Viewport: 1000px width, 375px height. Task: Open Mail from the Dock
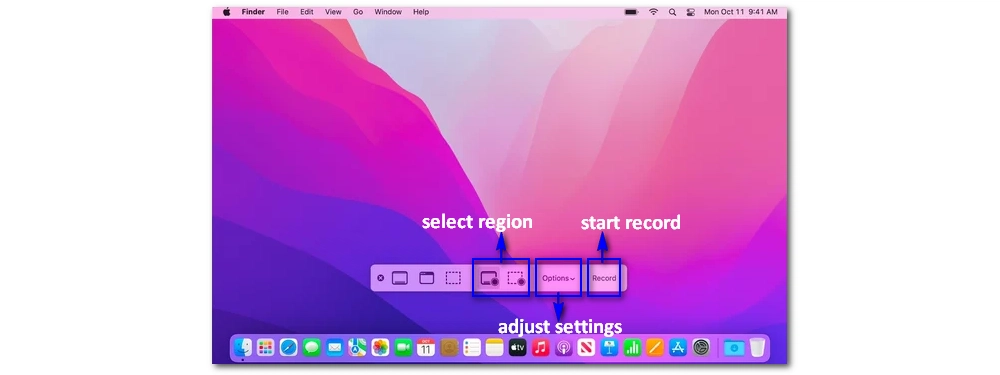pyautogui.click(x=334, y=348)
